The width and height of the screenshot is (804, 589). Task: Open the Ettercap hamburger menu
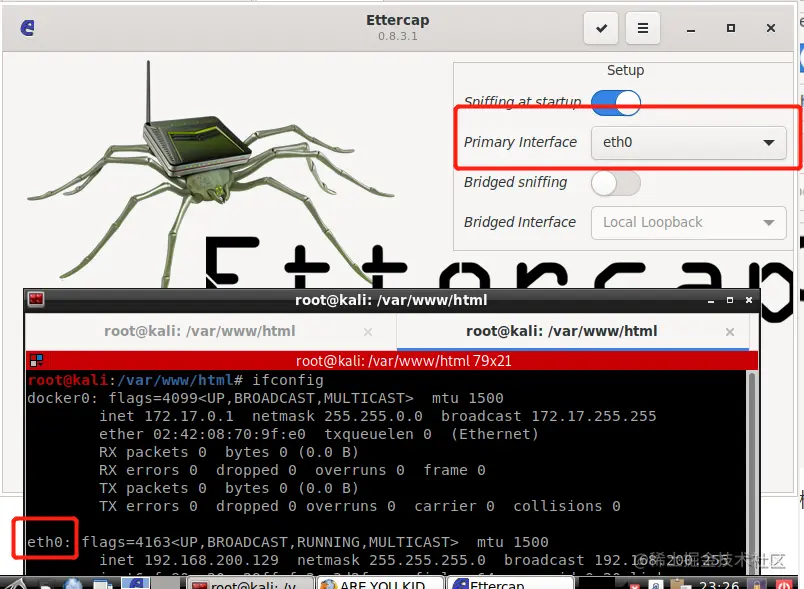coord(642,28)
